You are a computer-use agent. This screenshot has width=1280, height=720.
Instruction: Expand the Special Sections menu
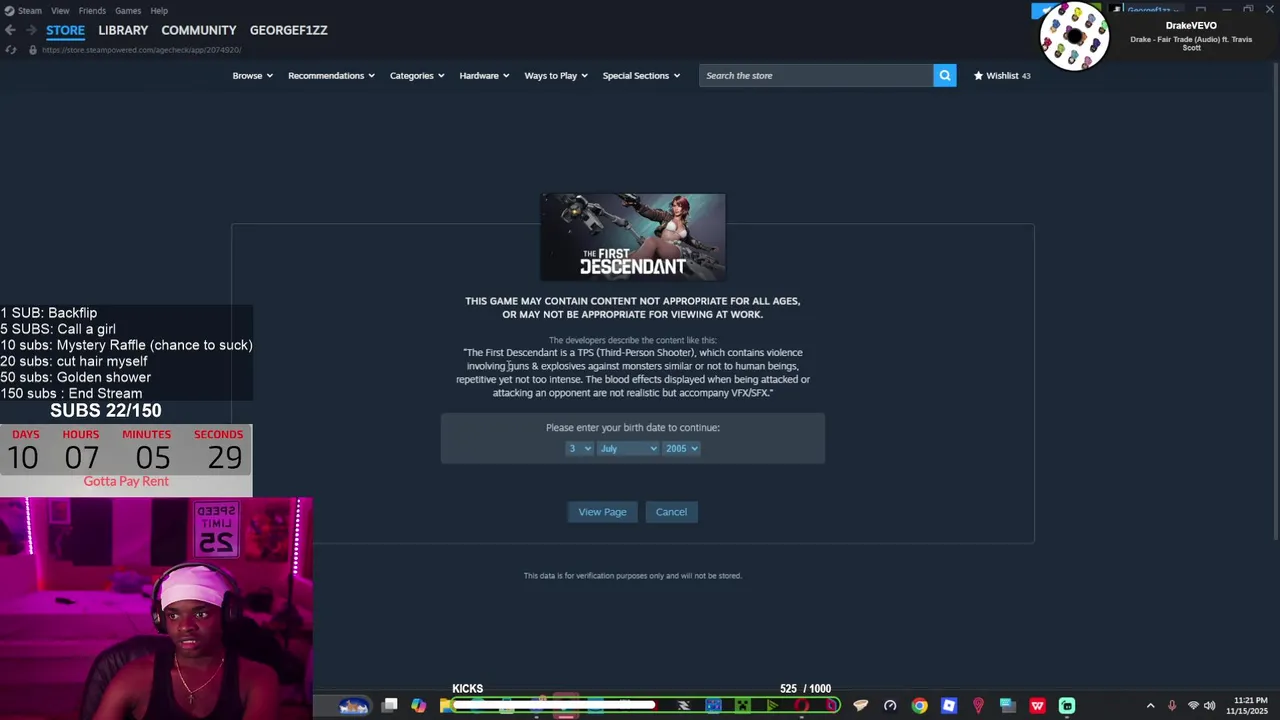[x=641, y=75]
